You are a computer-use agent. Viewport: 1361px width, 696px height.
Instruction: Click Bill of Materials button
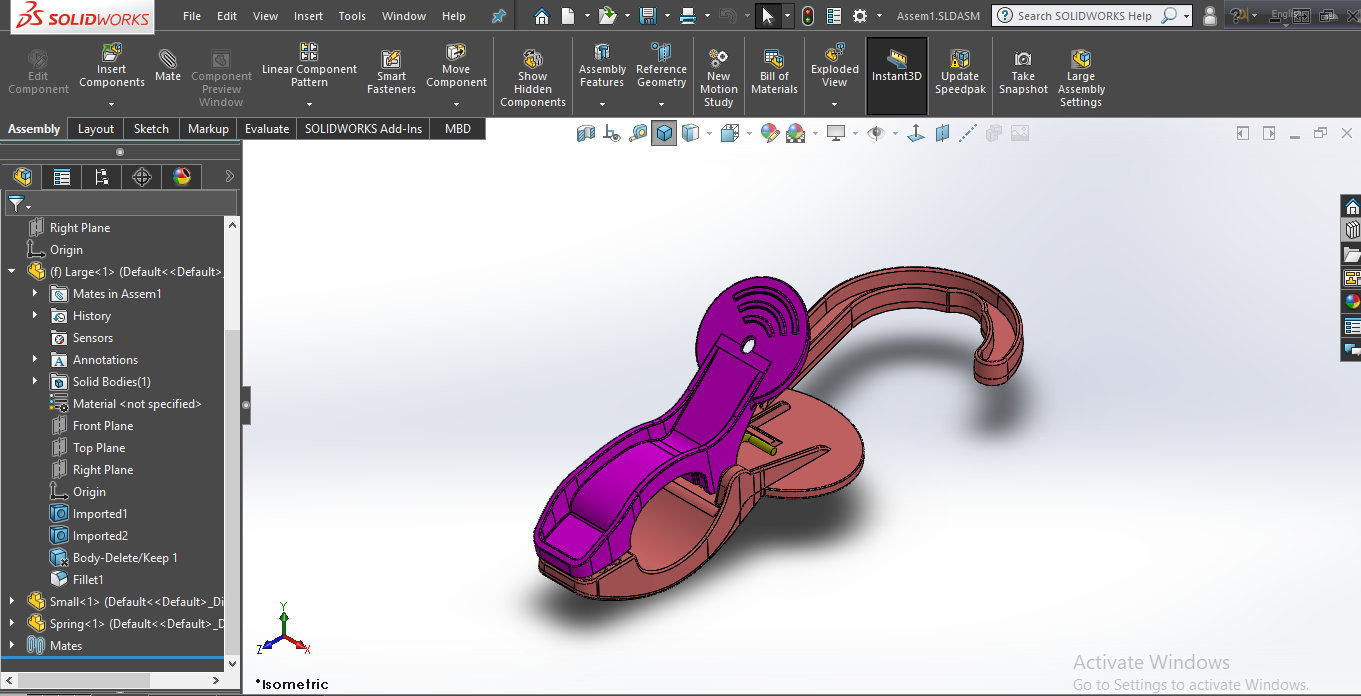774,72
